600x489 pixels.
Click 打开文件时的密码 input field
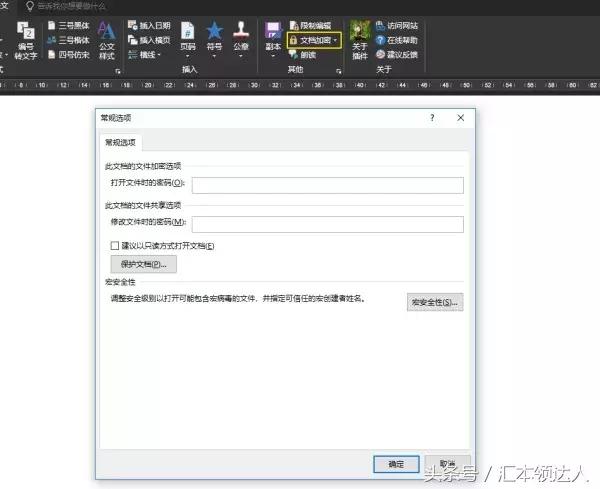point(328,185)
